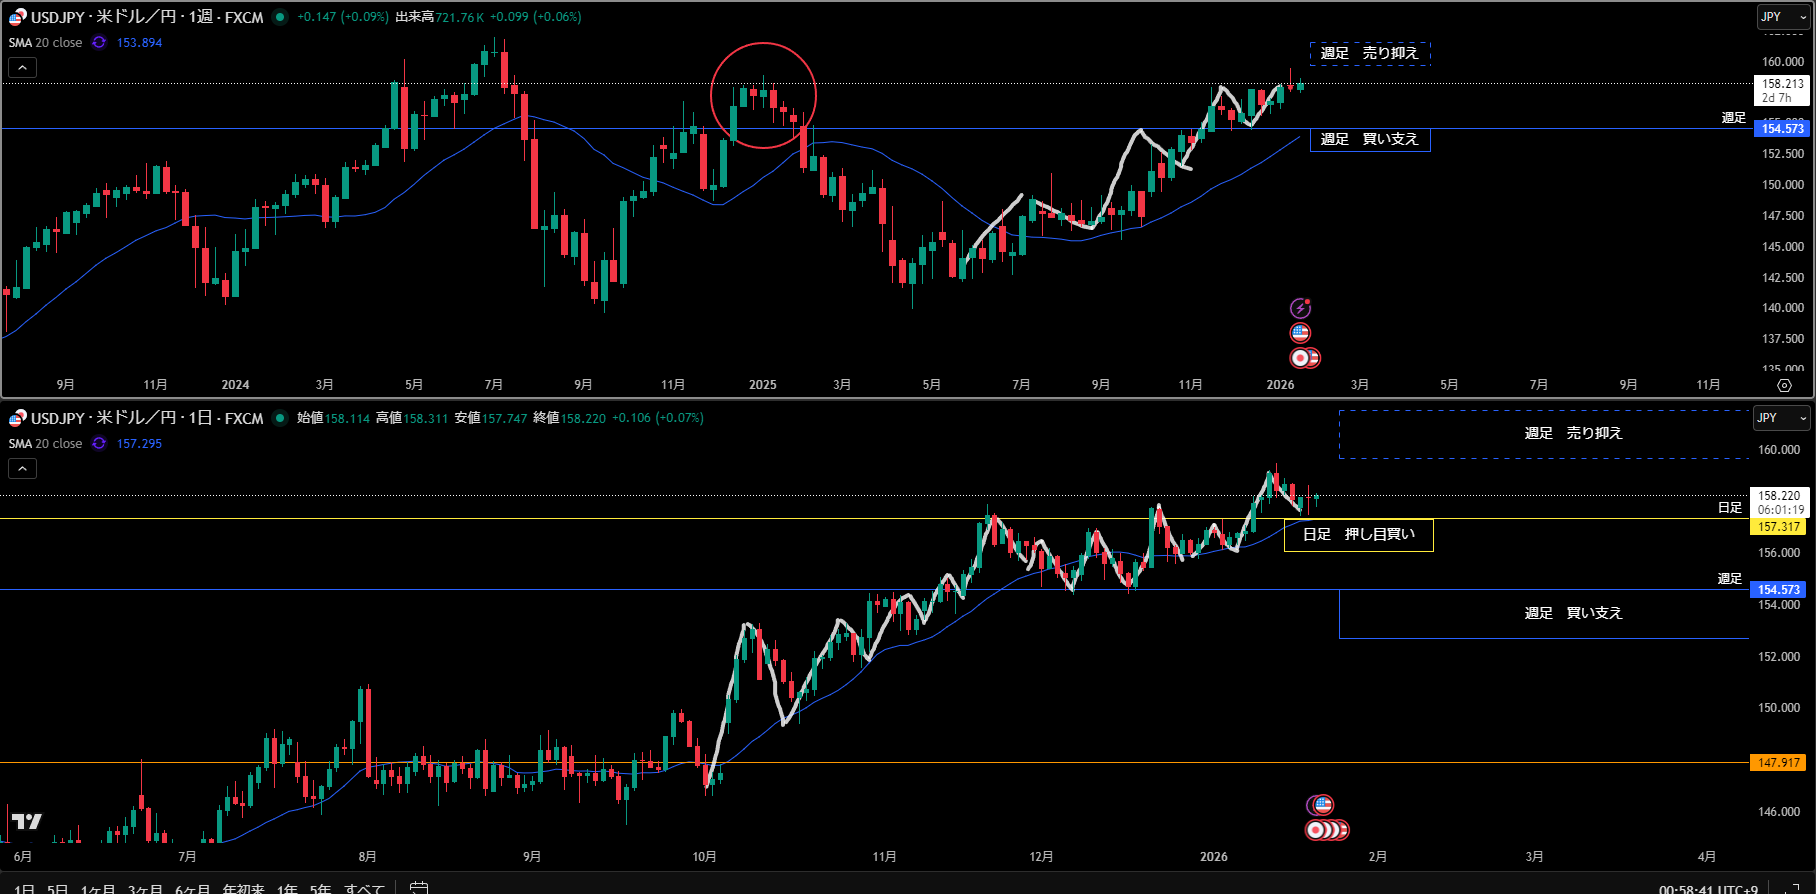Image resolution: width=1816 pixels, height=894 pixels.
Task: Select the orange 147.917 horizontal price line label
Action: (x=1778, y=763)
